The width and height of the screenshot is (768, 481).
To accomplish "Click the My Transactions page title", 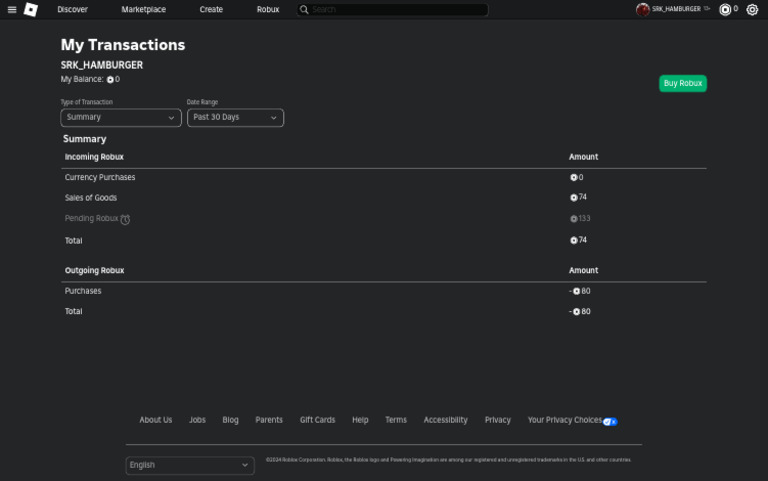I will coord(123,45).
